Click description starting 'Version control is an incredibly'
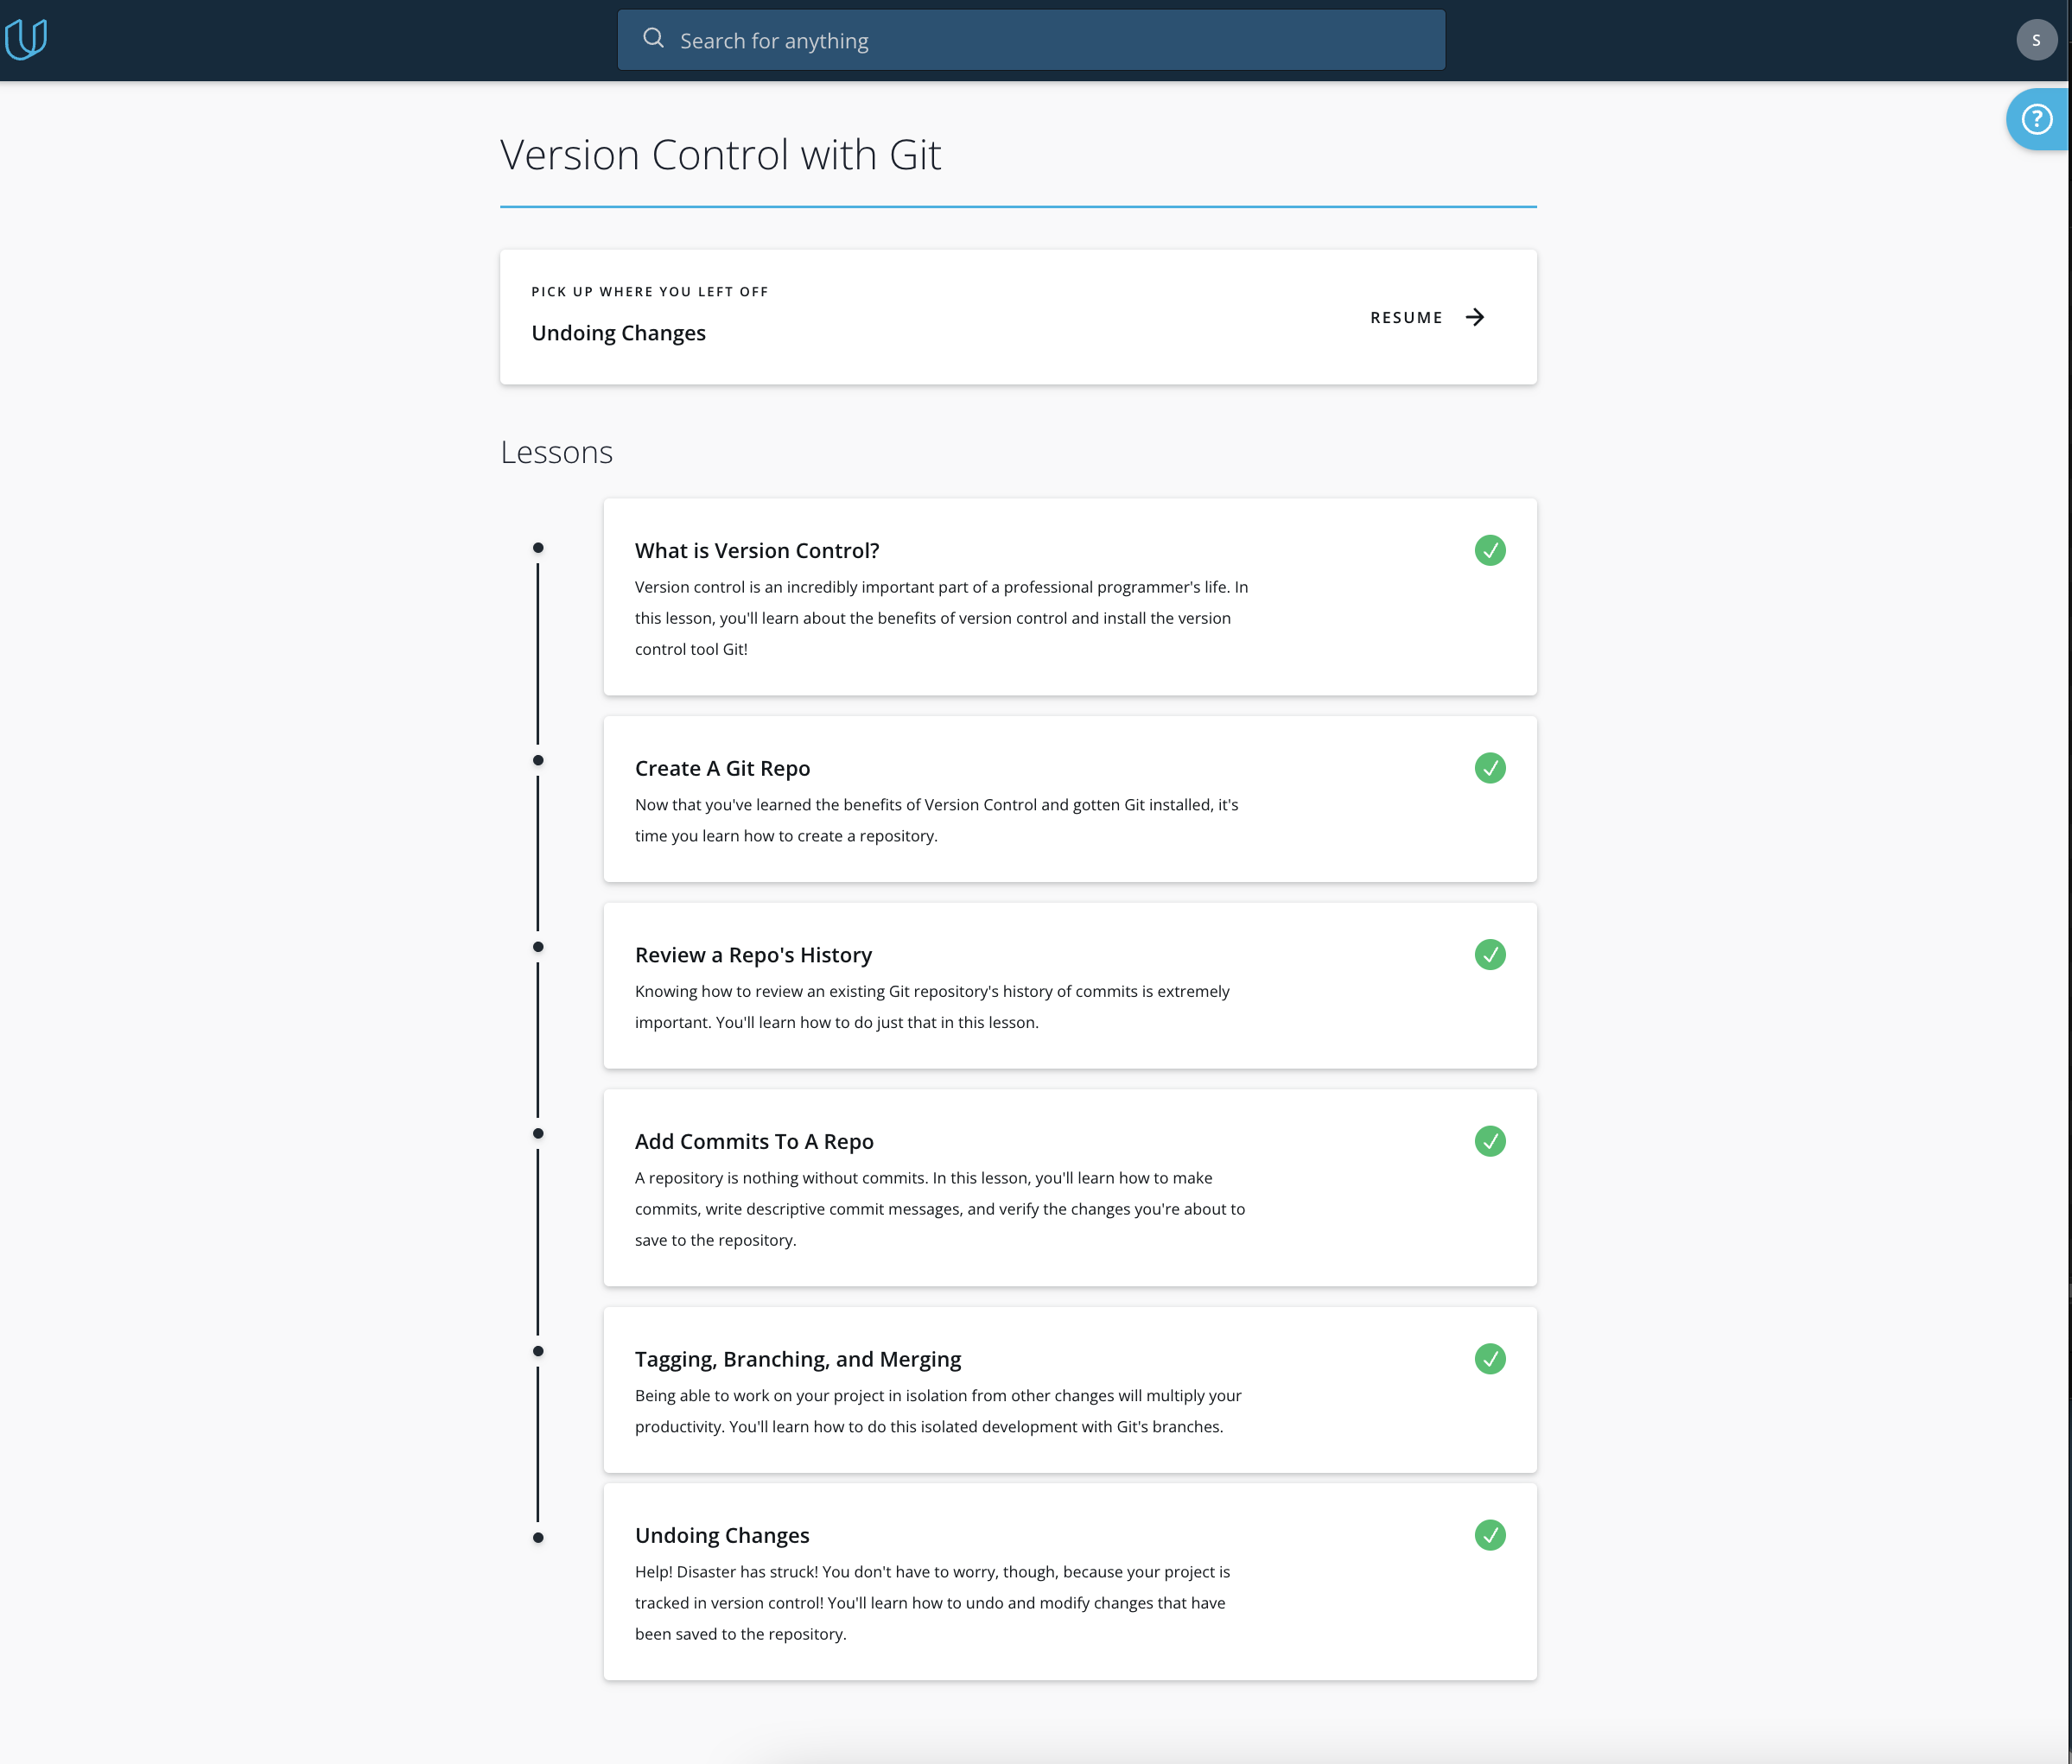This screenshot has width=2072, height=1764. 941,618
